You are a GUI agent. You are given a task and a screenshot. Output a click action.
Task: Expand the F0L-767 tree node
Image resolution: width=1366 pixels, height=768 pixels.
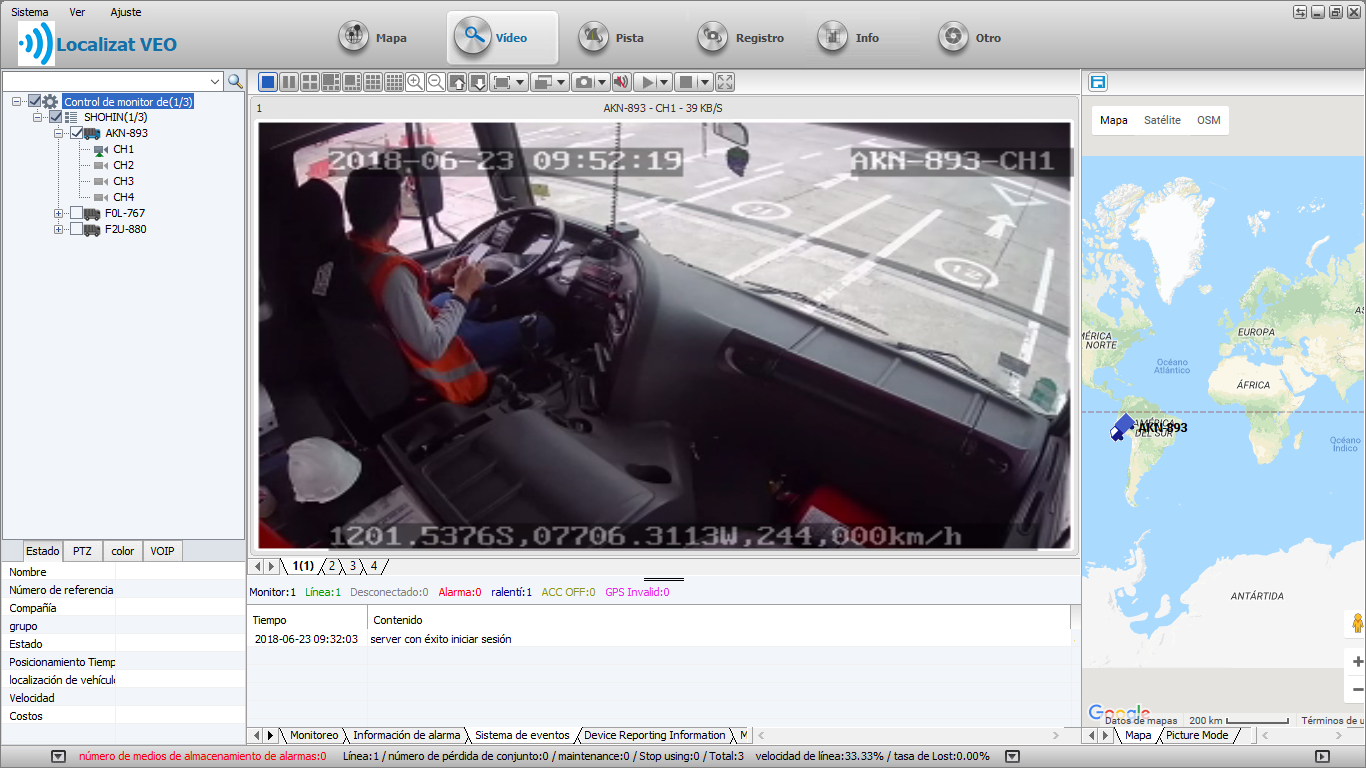(x=59, y=213)
